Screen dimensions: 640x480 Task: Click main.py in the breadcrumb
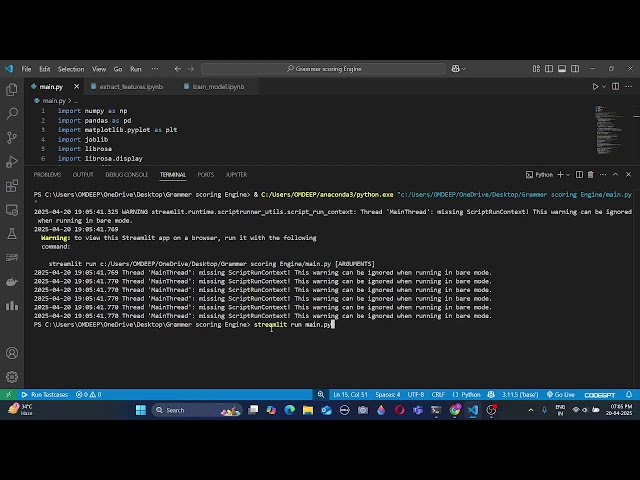point(54,100)
